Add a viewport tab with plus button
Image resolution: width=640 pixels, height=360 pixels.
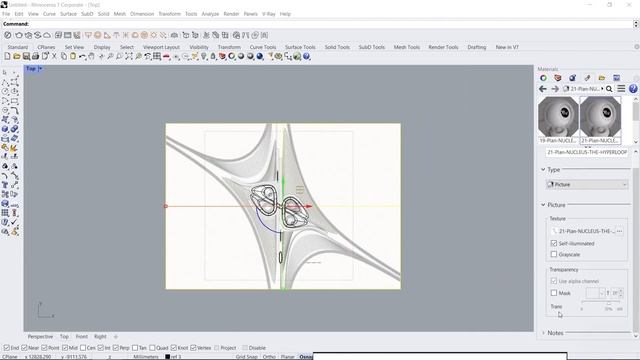(x=116, y=336)
